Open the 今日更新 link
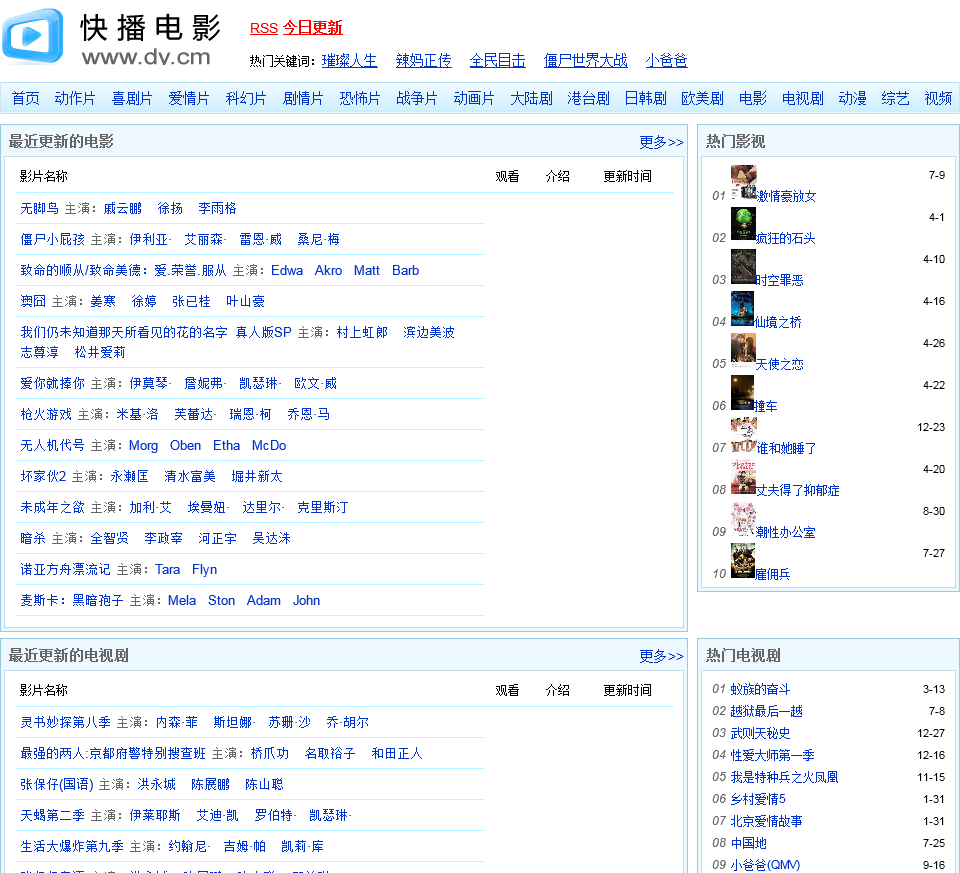 pos(312,28)
